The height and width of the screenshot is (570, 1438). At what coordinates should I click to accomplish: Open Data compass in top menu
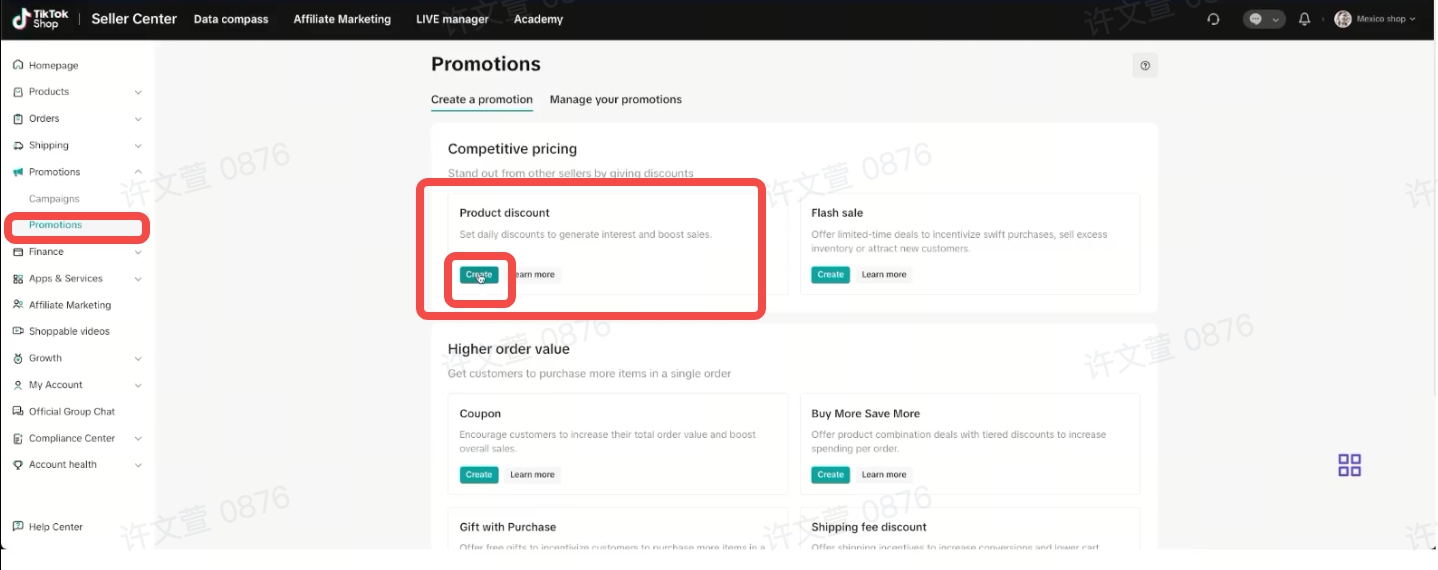click(x=231, y=19)
